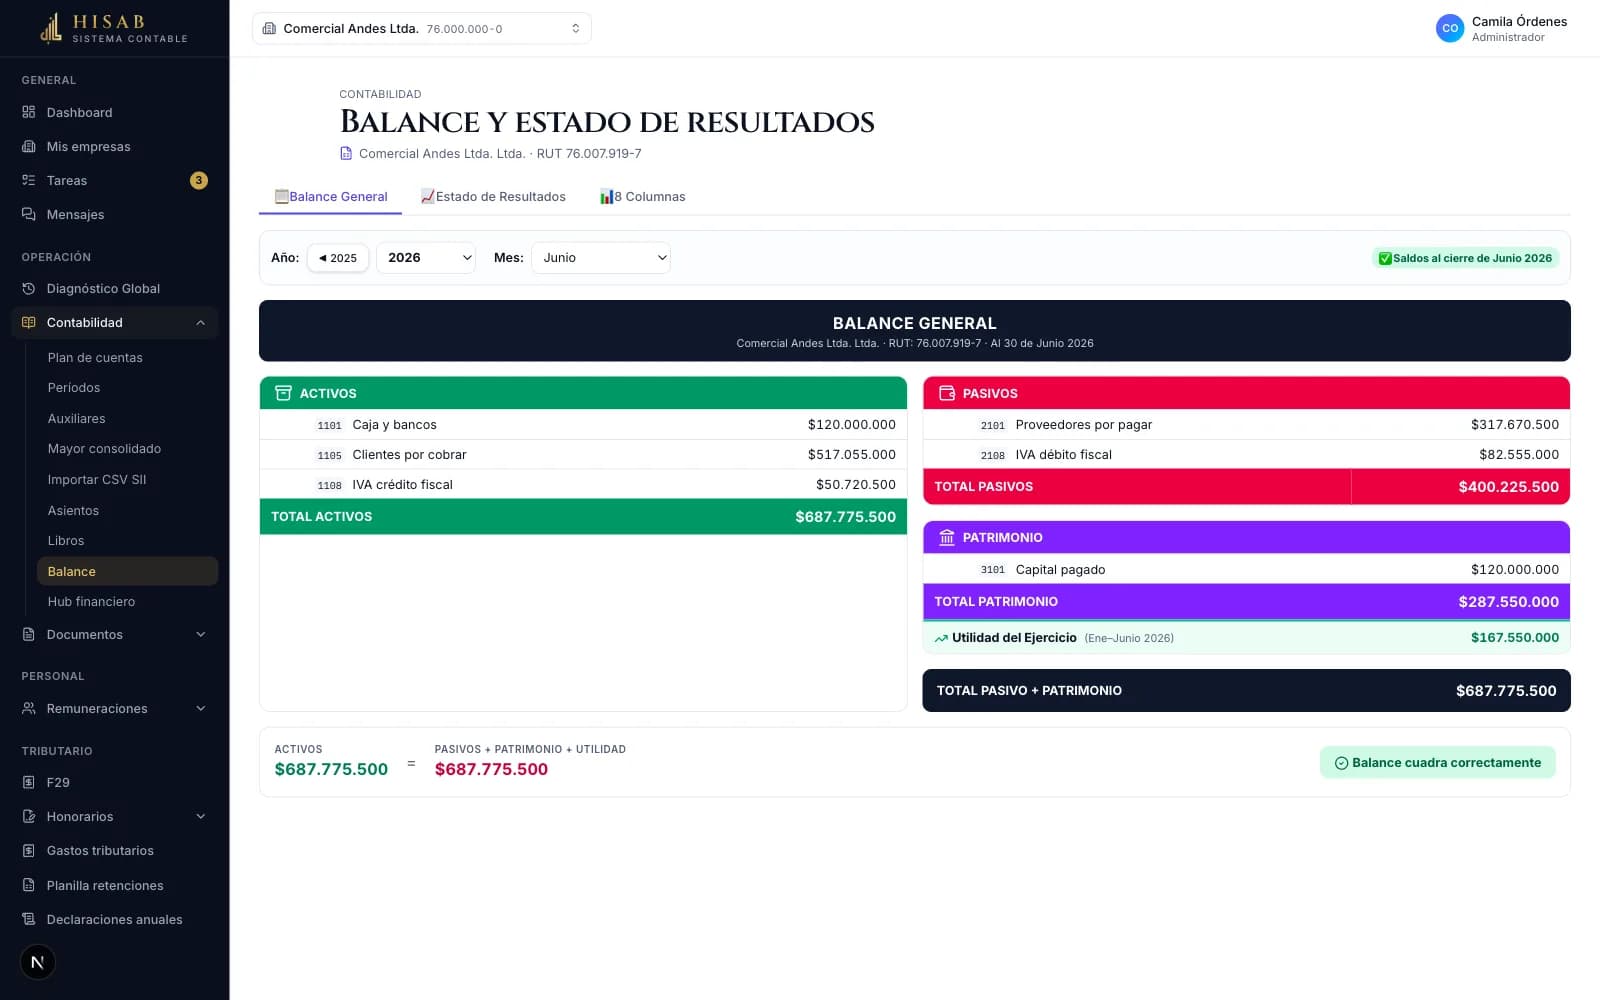The width and height of the screenshot is (1600, 1000).
Task: Select the Libros submenu item
Action: coord(66,540)
